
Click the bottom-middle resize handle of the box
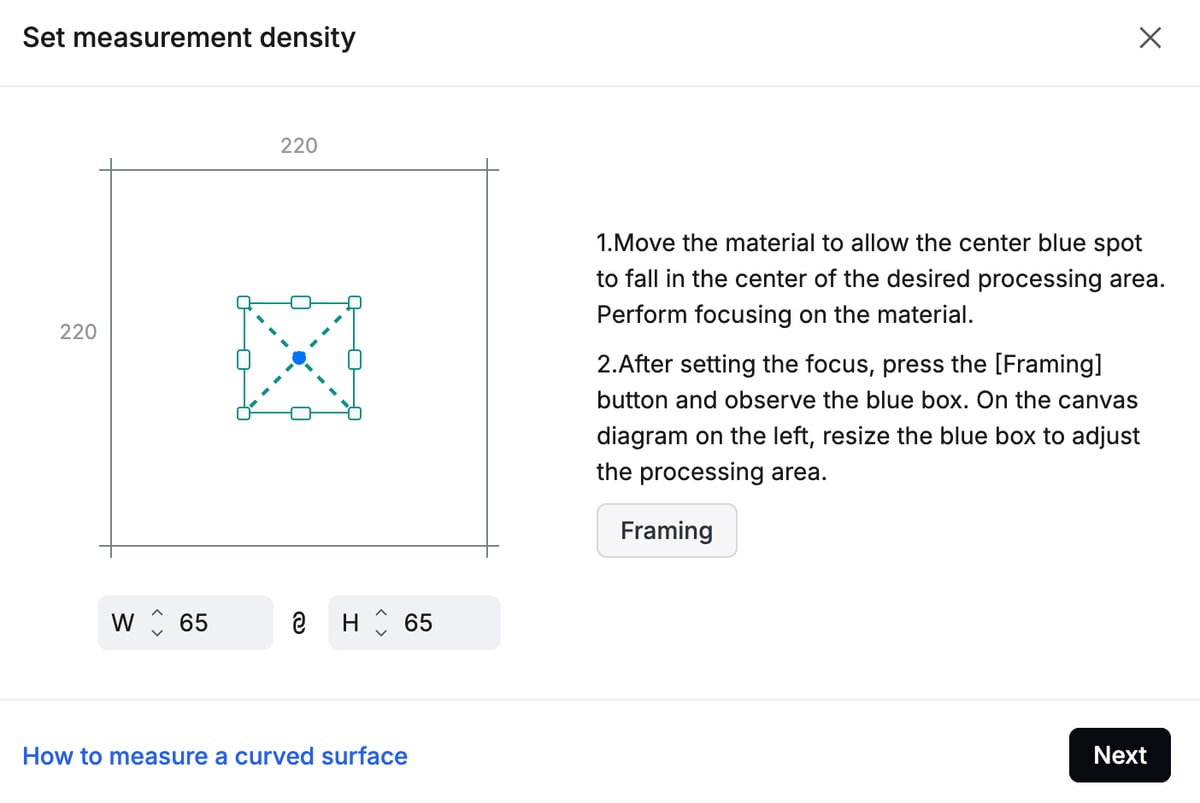[299, 412]
